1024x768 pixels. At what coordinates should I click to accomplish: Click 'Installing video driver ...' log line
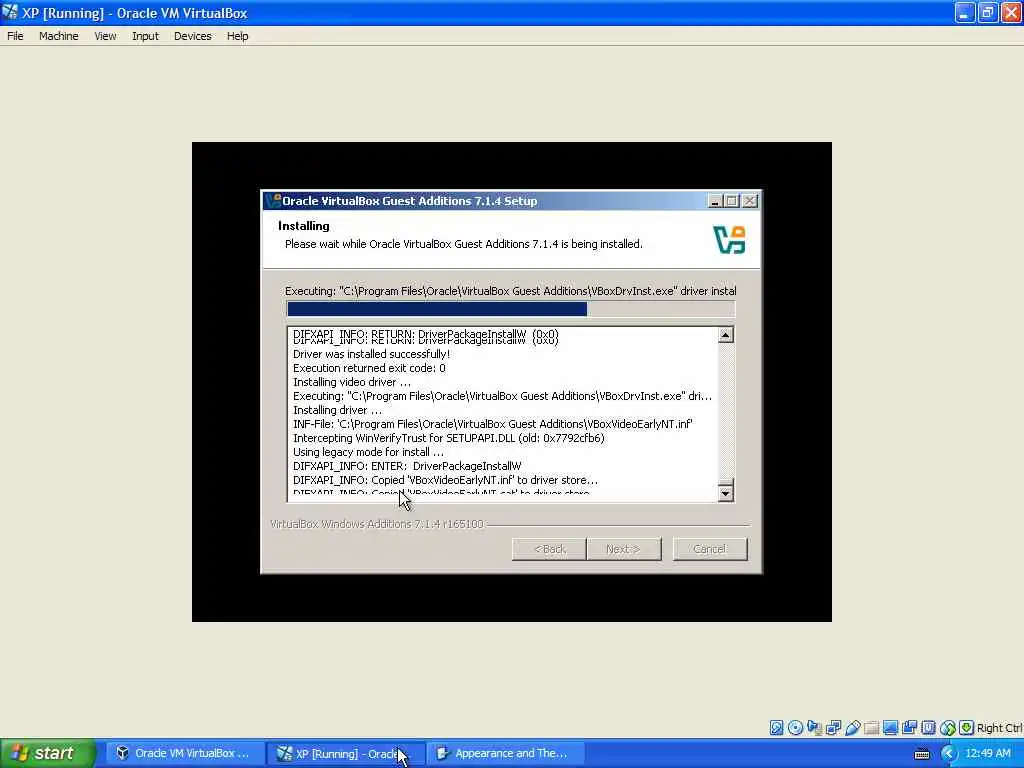[352, 382]
